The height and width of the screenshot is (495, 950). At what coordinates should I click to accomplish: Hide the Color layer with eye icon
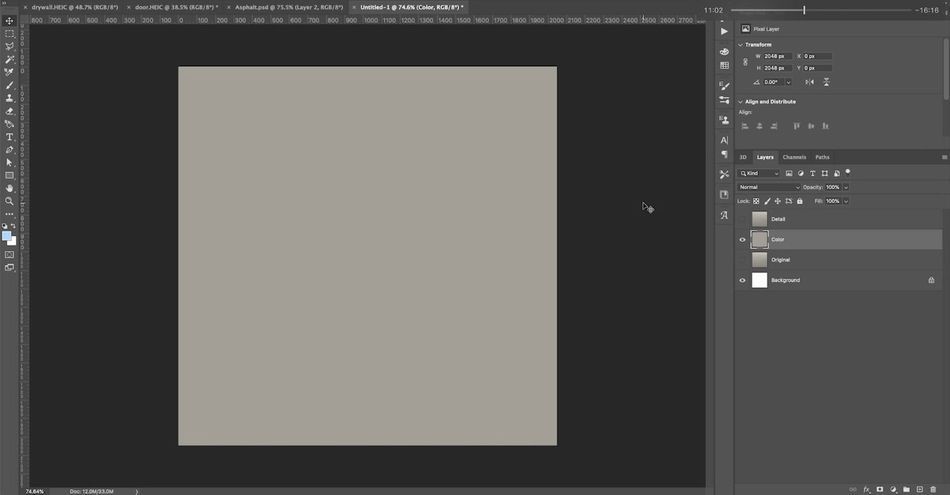pyautogui.click(x=742, y=240)
